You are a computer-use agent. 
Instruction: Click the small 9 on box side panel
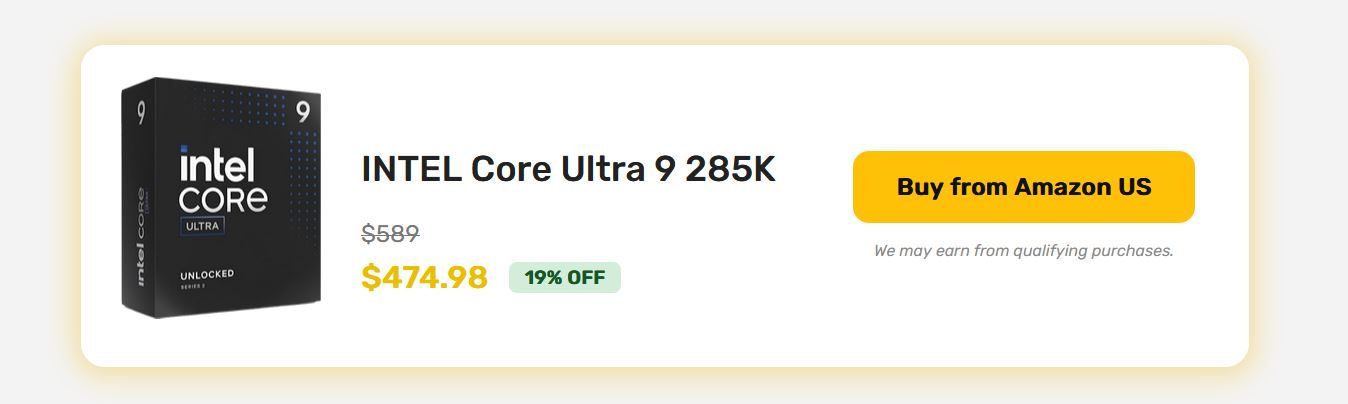pos(140,111)
